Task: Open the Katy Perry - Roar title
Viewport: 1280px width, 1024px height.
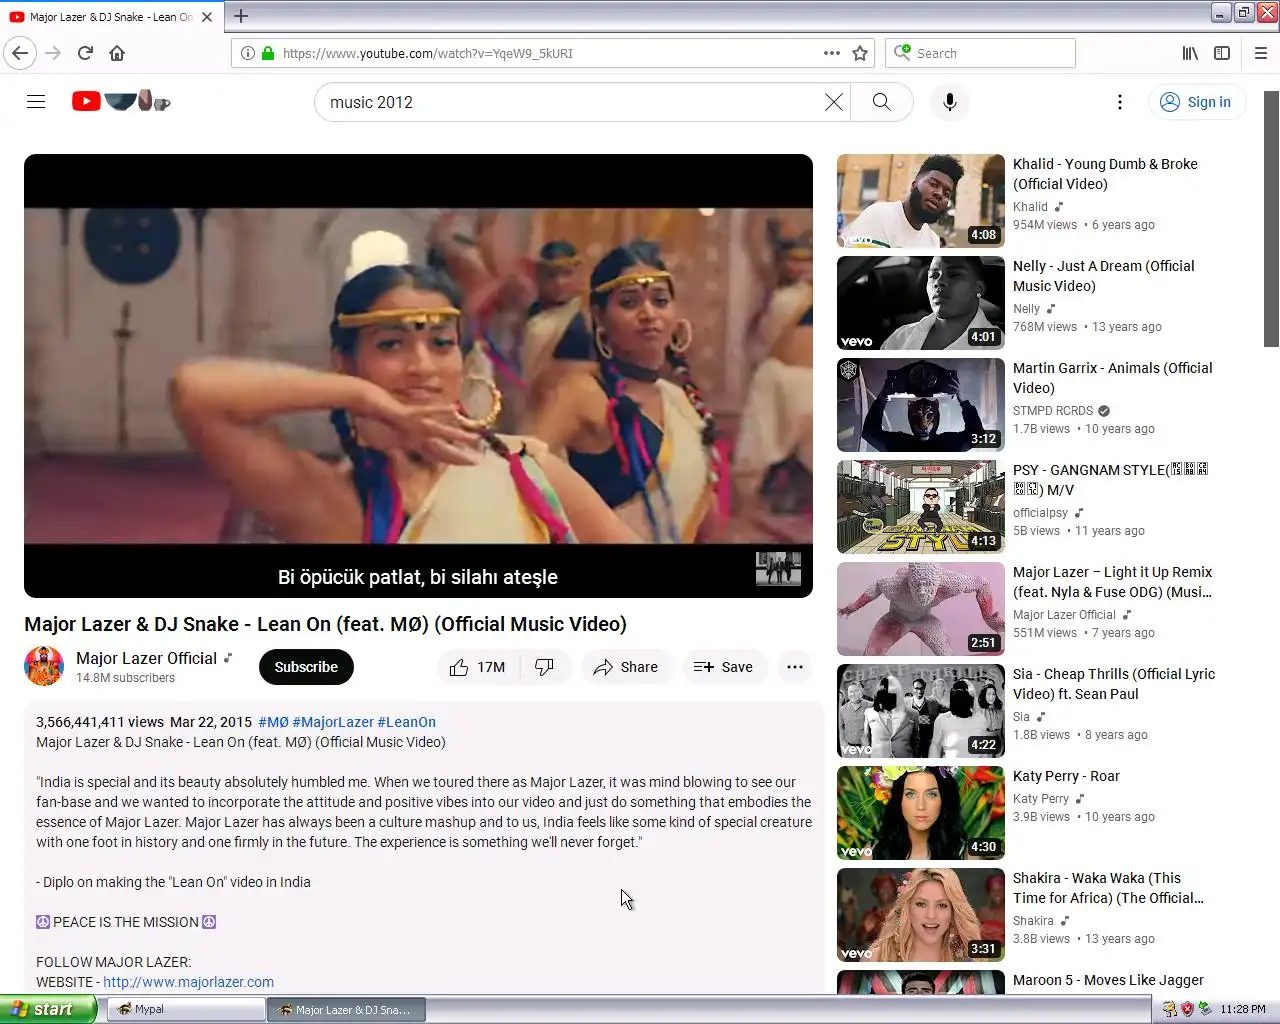Action: [1066, 776]
